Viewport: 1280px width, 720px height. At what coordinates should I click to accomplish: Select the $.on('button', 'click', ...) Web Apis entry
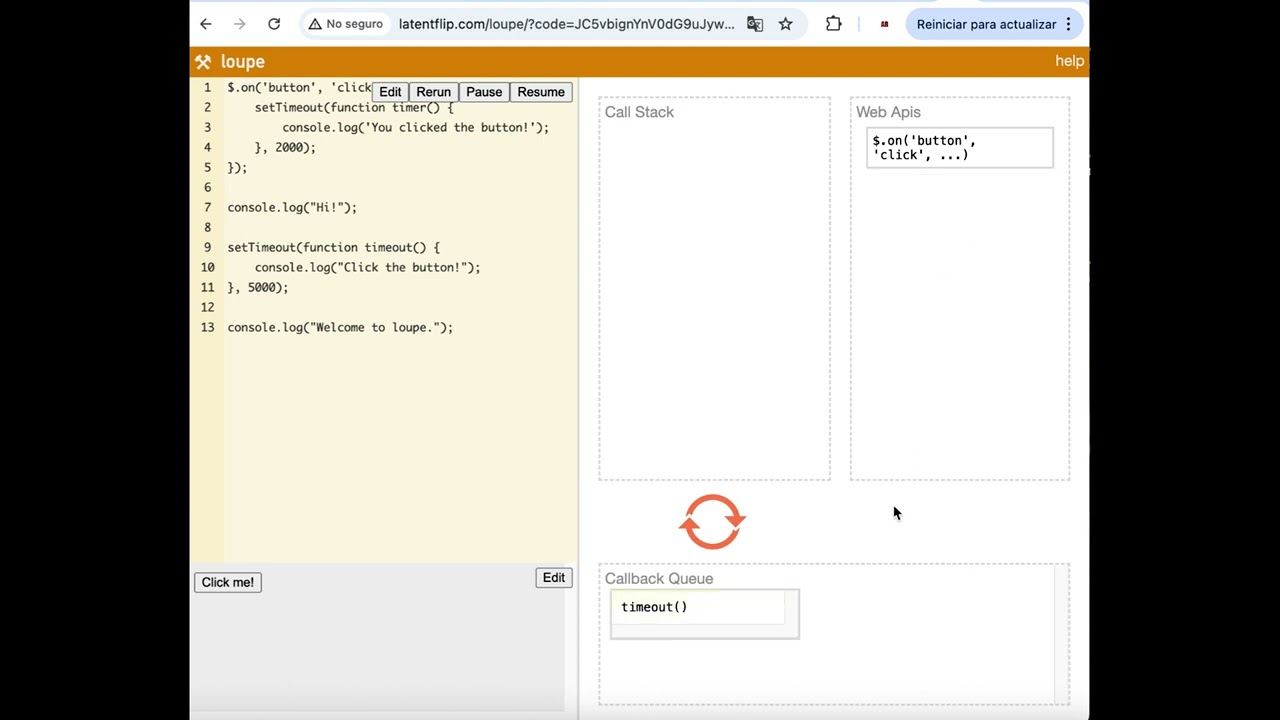960,148
